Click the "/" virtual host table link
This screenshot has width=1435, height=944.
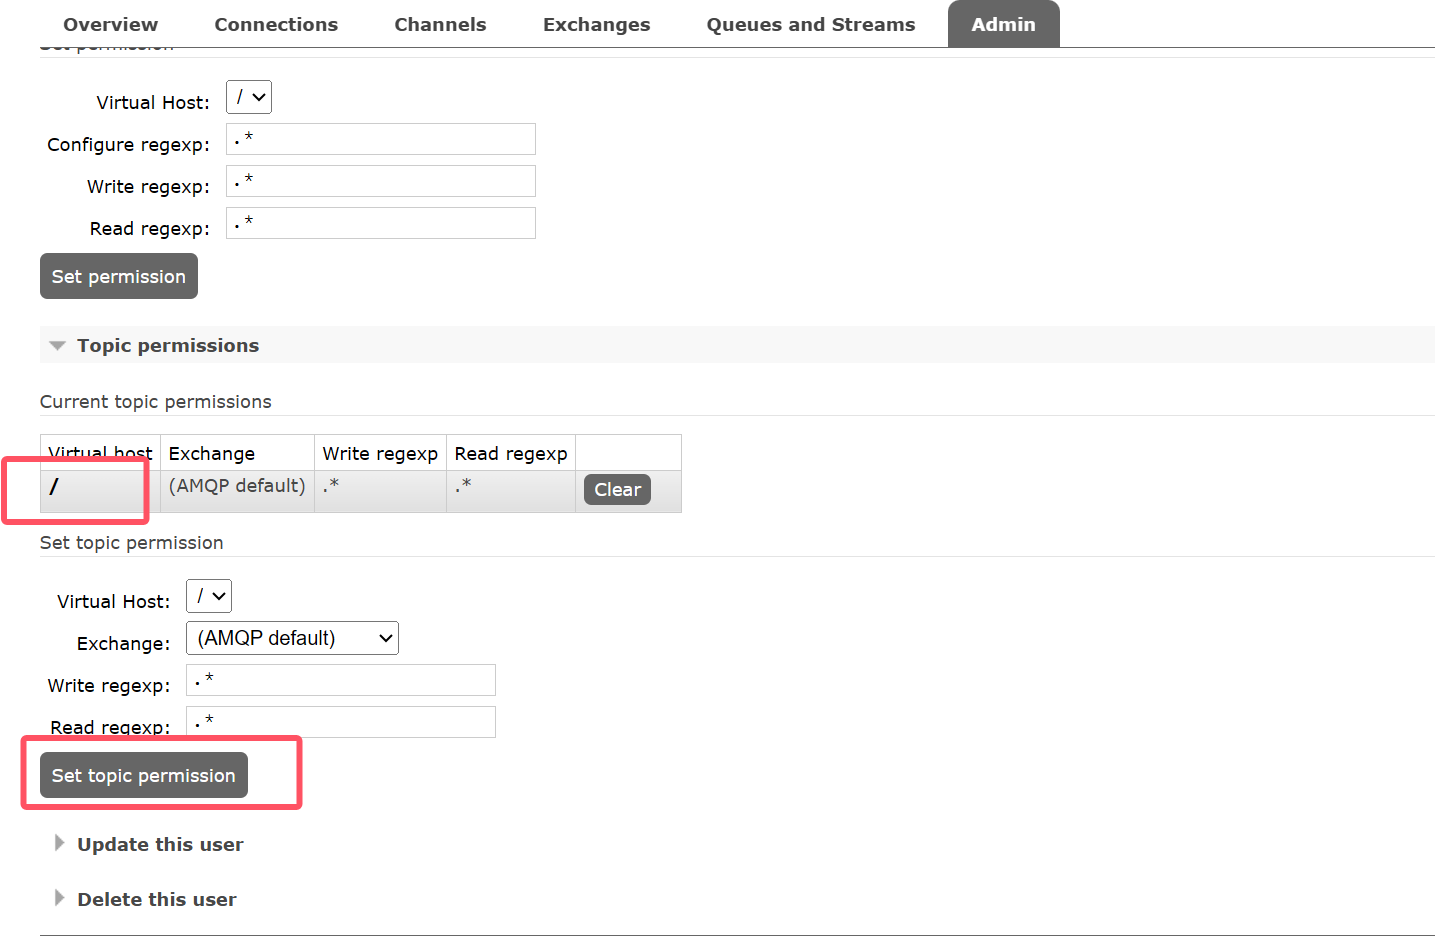pyautogui.click(x=54, y=487)
